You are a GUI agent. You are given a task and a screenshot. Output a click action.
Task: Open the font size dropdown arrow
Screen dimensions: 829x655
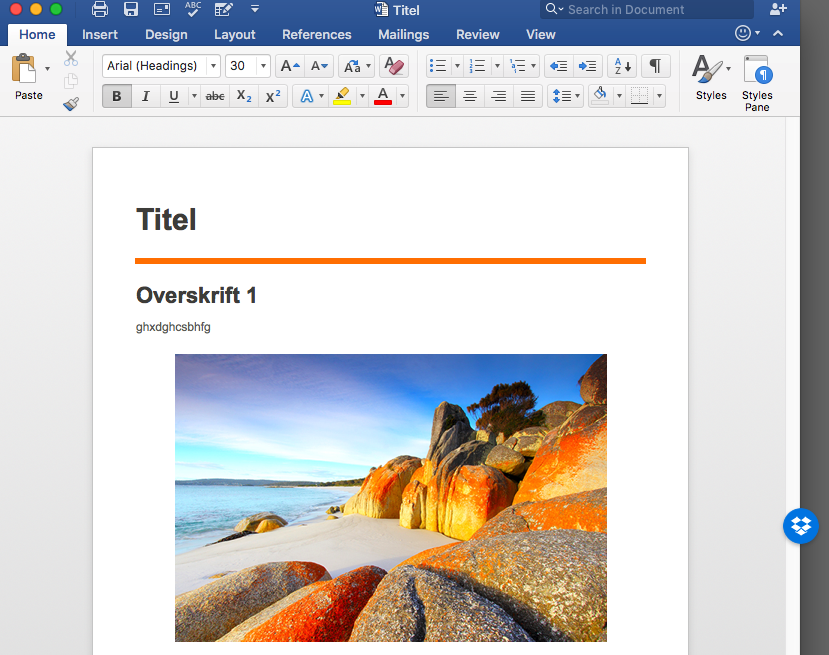click(263, 66)
